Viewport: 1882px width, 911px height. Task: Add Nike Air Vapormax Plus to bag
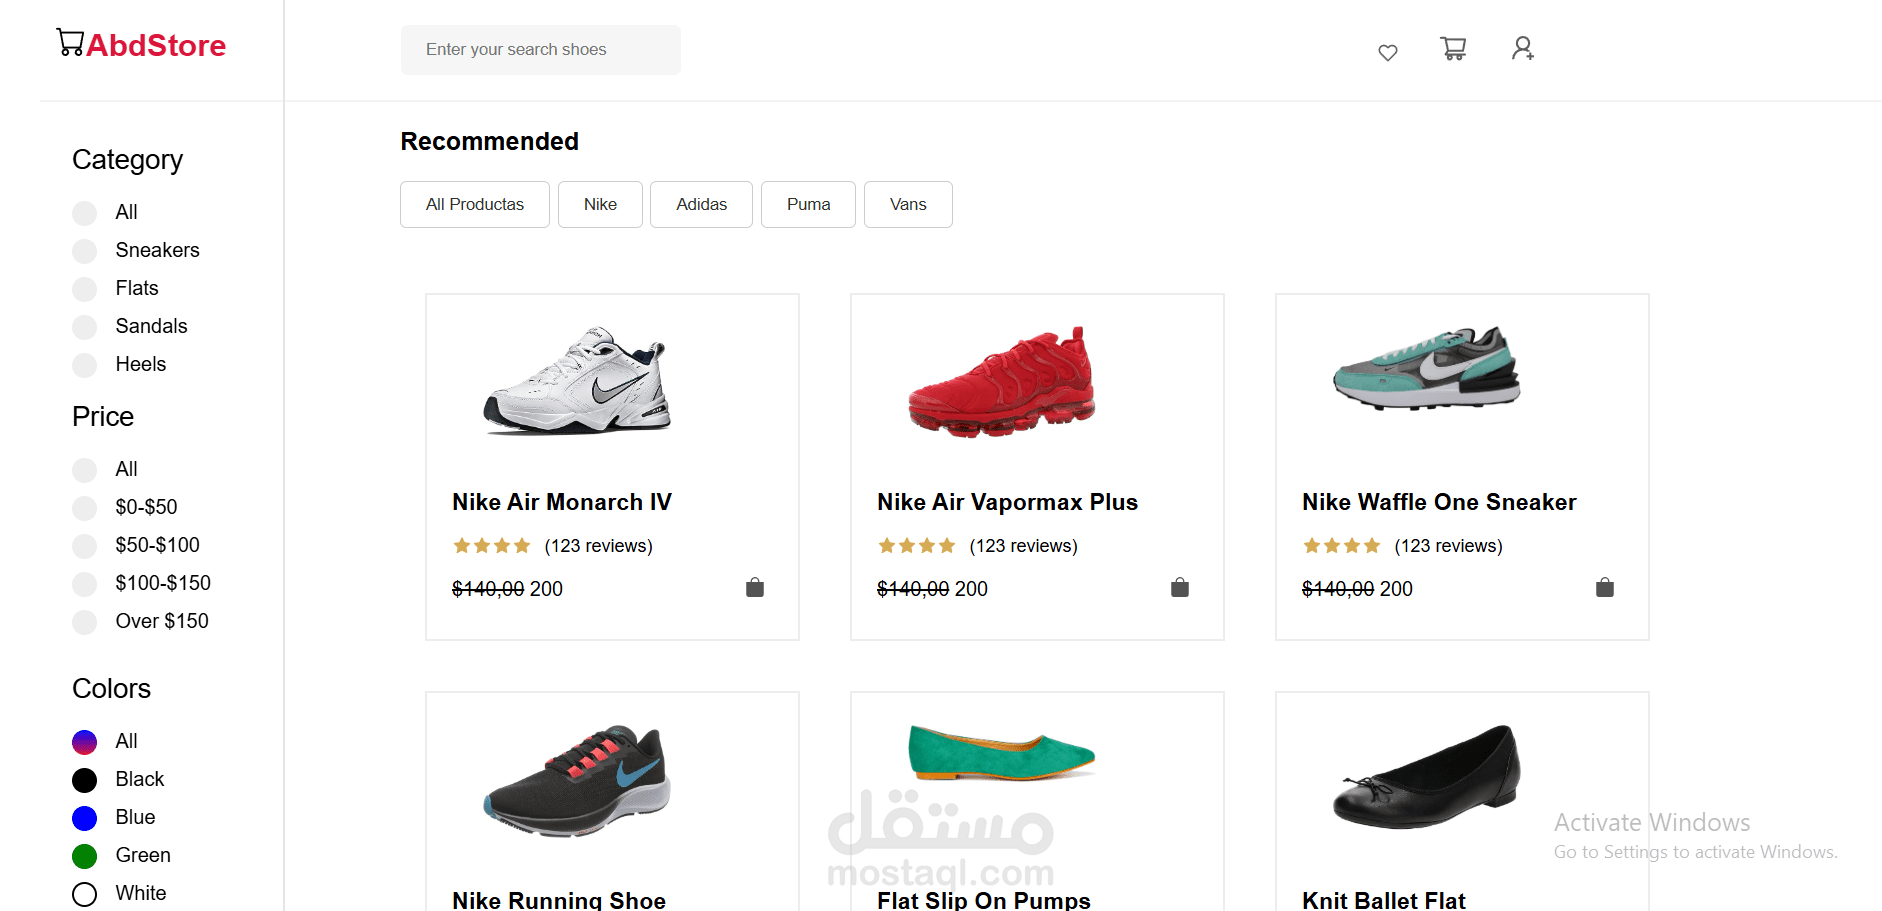point(1180,587)
